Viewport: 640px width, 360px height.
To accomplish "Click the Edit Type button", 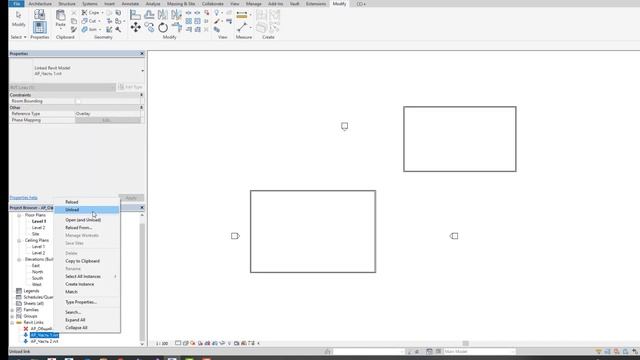I will (131, 87).
